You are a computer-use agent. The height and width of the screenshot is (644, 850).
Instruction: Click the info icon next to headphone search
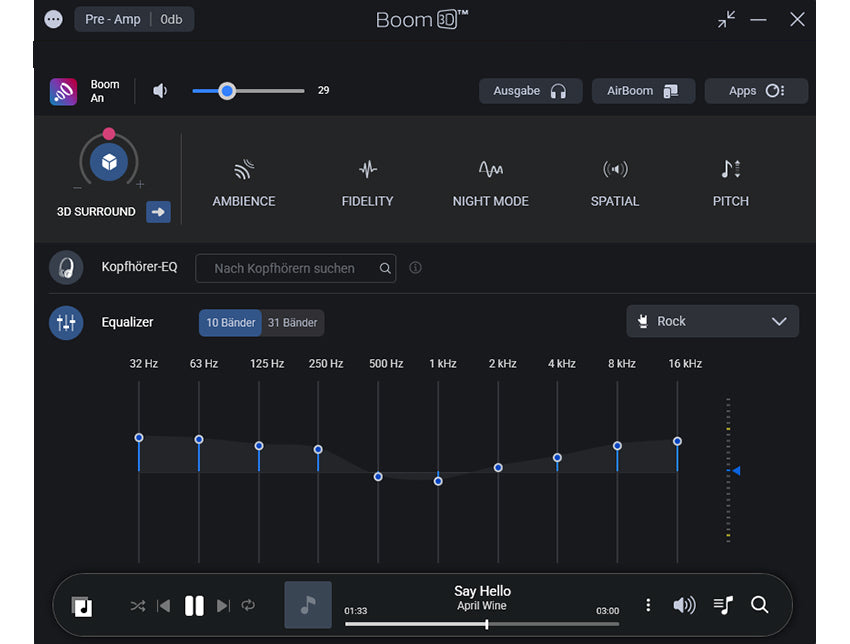(415, 268)
